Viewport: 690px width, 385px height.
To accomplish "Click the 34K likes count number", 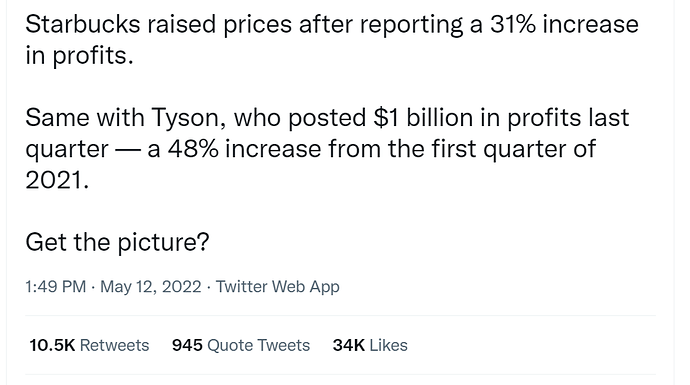I will pyautogui.click(x=349, y=345).
